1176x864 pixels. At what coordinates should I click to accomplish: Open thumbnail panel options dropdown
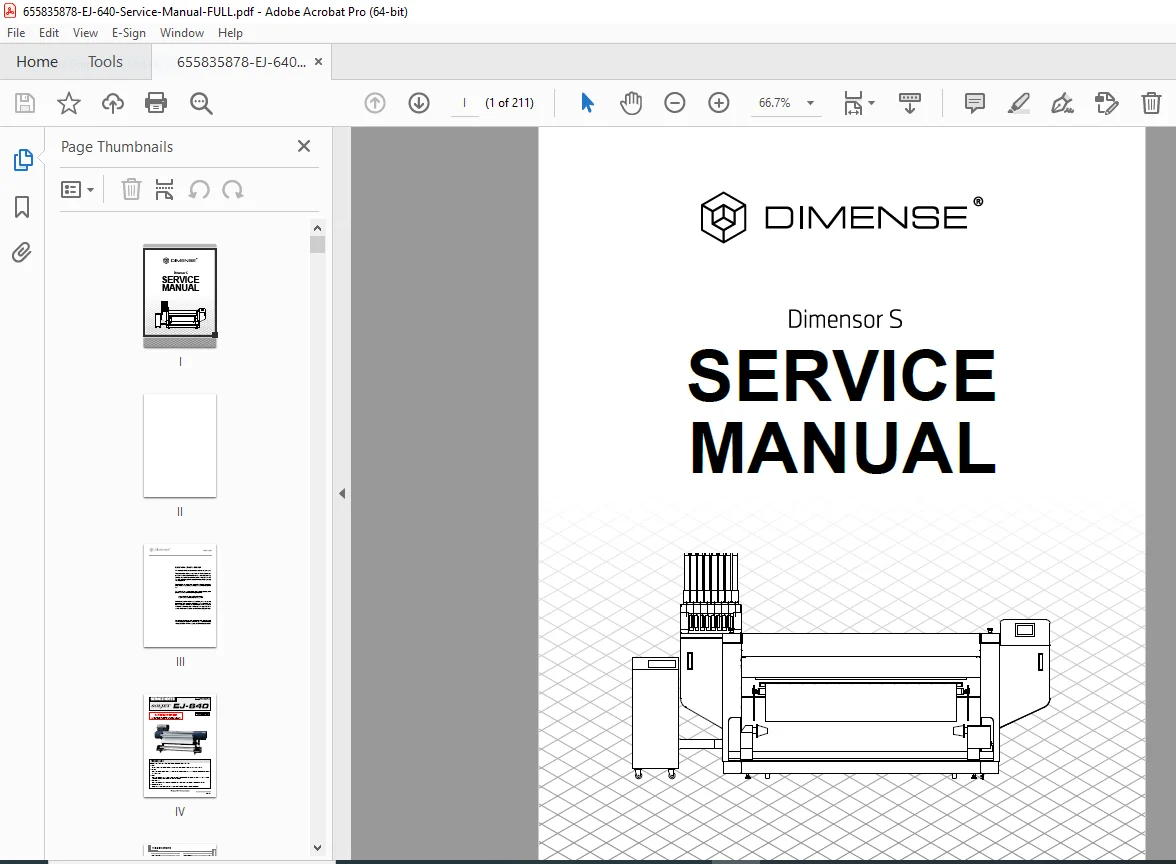[77, 190]
